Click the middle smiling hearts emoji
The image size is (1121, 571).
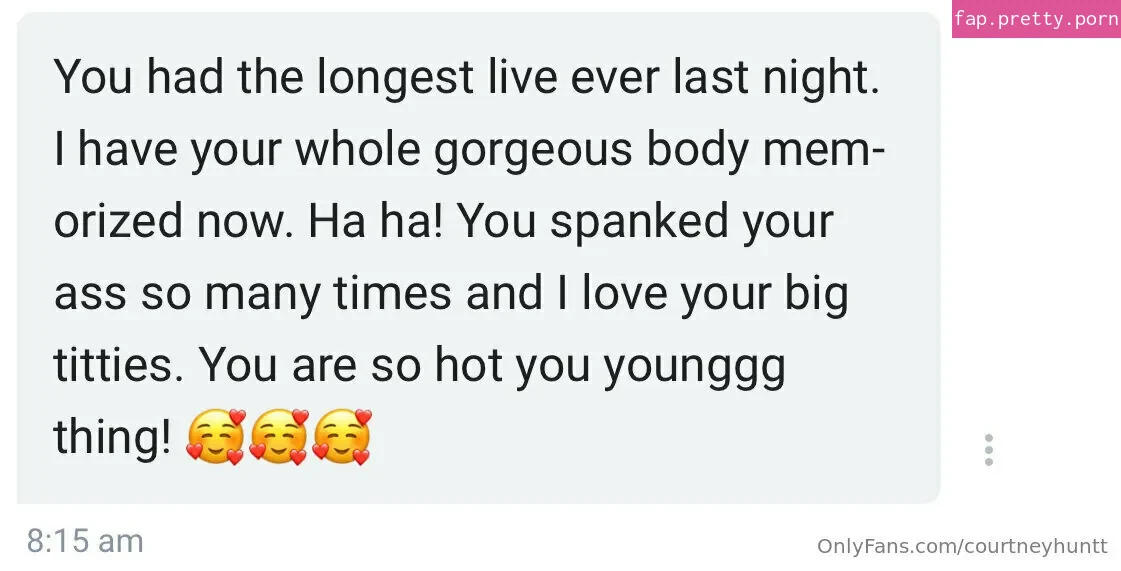coord(279,437)
